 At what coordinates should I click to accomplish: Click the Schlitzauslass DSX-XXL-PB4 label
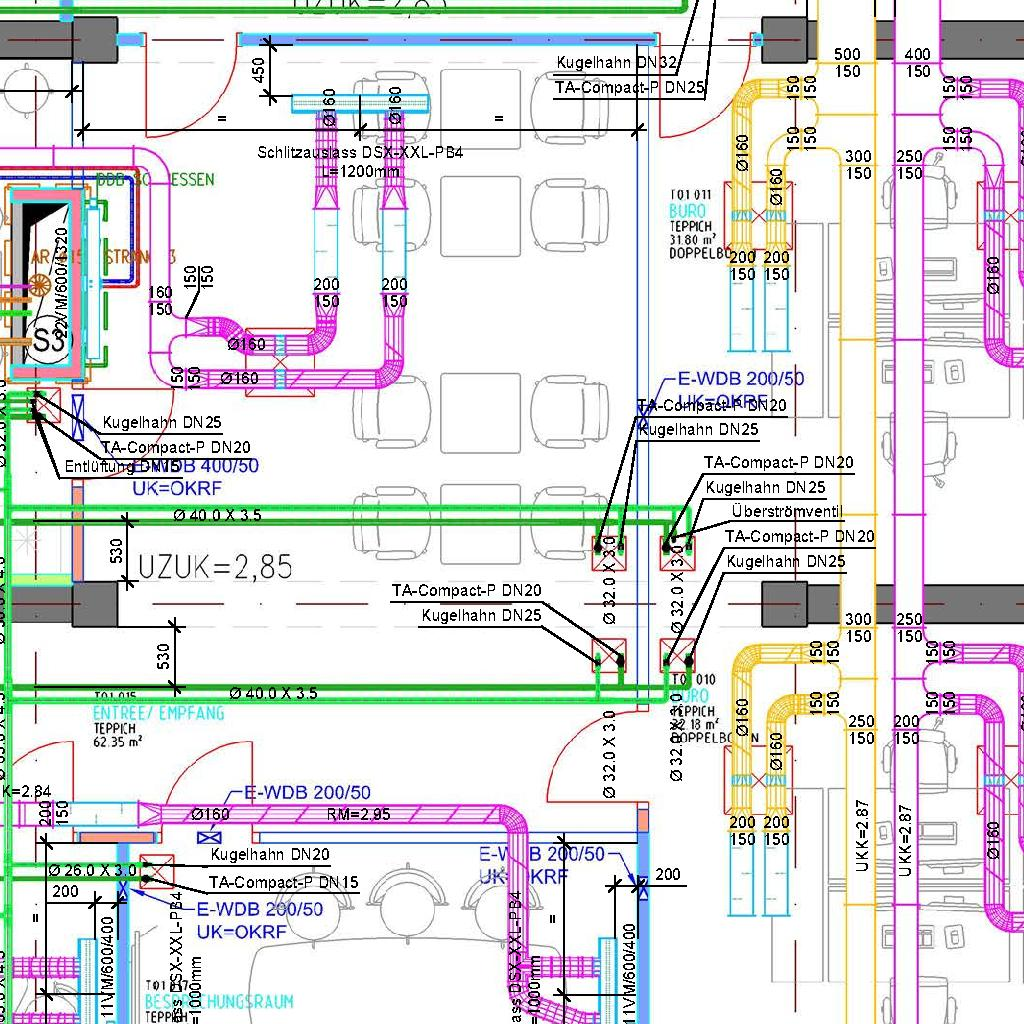[360, 152]
